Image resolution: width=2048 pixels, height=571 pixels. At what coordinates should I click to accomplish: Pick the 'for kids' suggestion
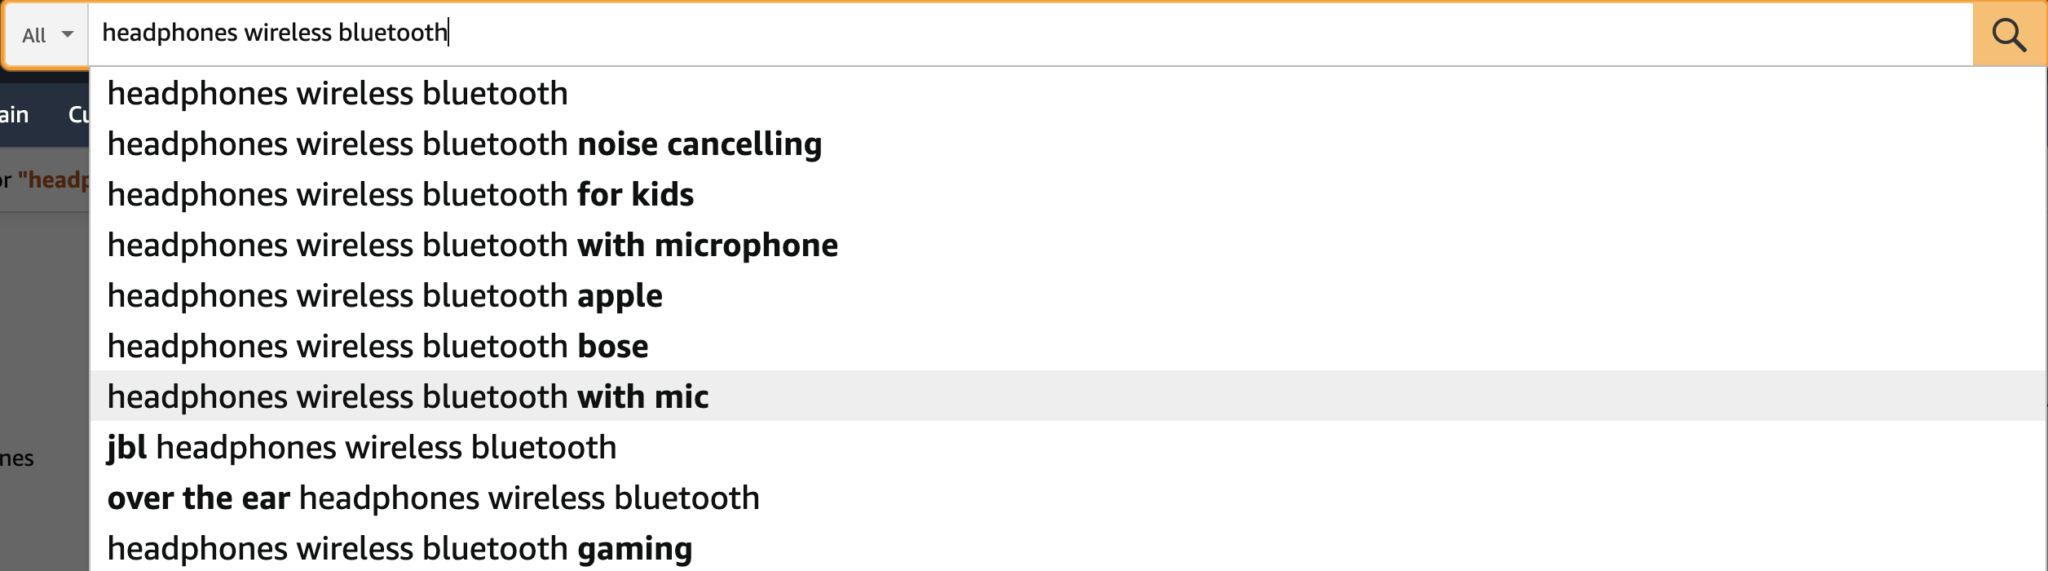click(x=1067, y=194)
